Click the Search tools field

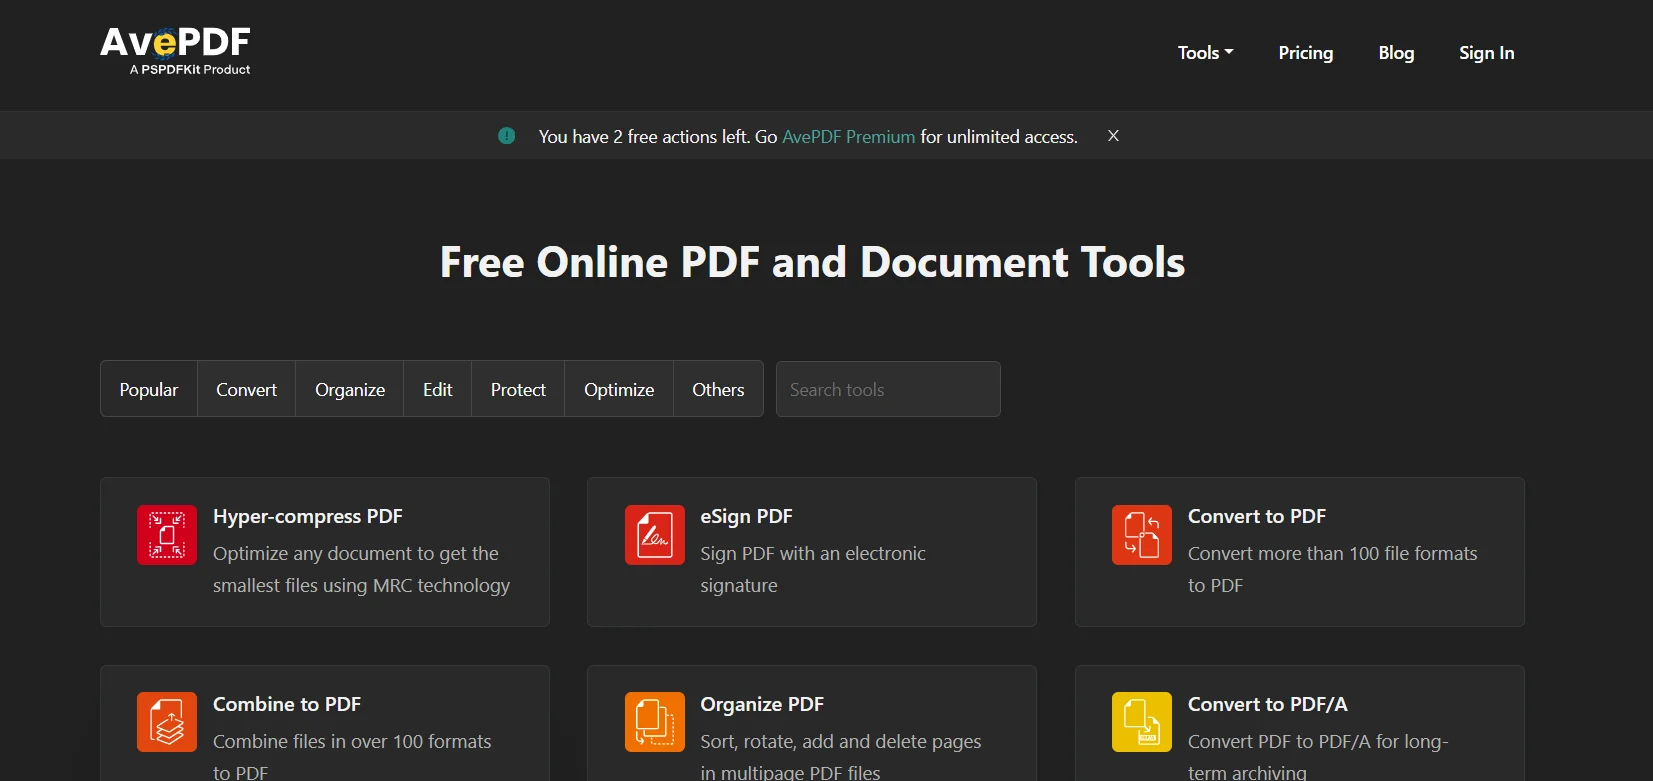pyautogui.click(x=888, y=389)
